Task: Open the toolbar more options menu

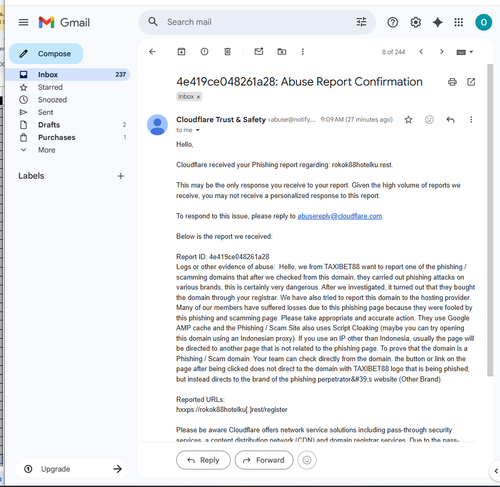Action: coord(303,52)
